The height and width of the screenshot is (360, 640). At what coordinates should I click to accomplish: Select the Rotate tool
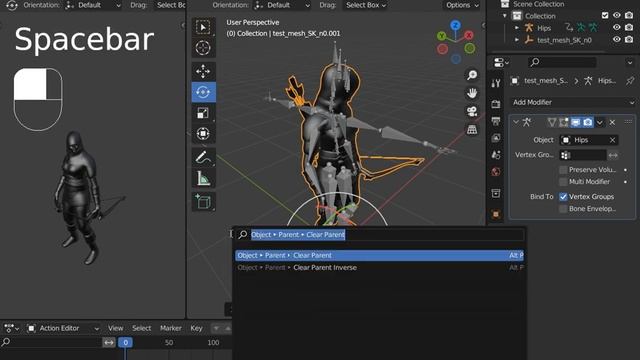tap(203, 92)
